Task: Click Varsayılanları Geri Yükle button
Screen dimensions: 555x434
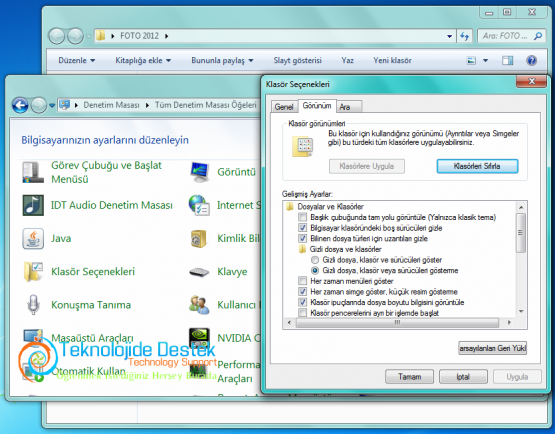Action: (x=492, y=348)
